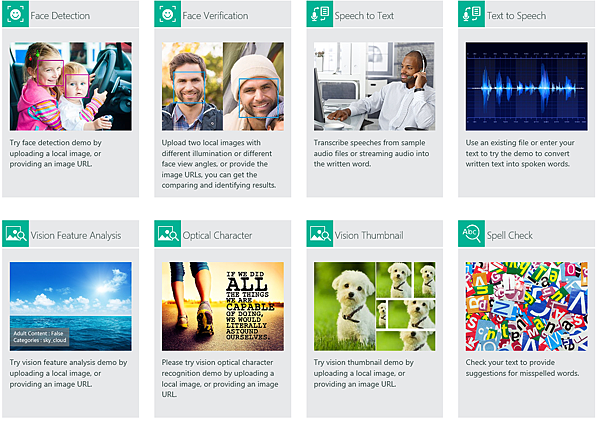
Task: Select the colorful letters collage image
Action: (x=527, y=306)
